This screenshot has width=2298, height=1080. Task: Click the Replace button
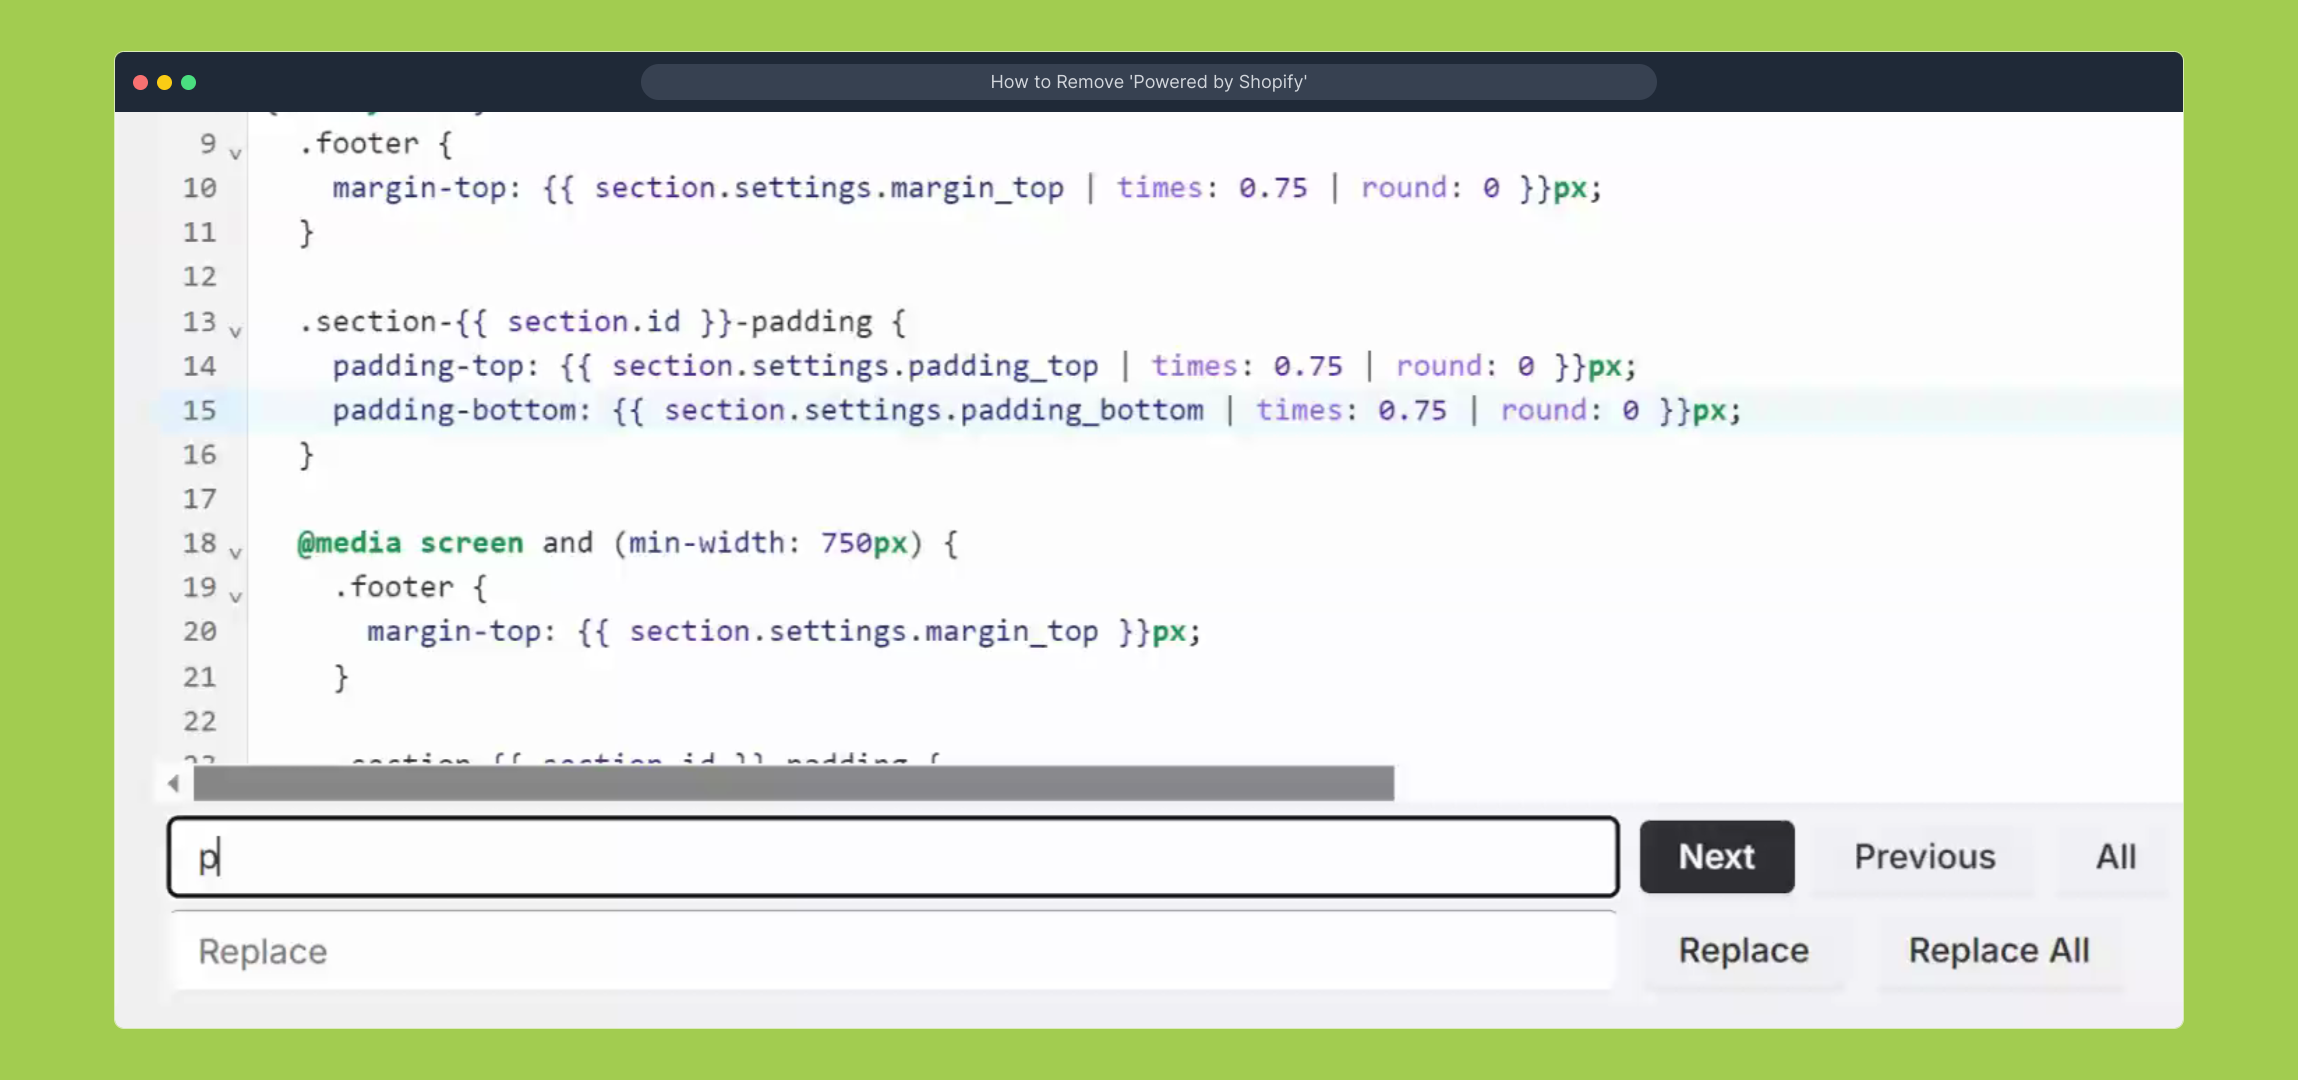pyautogui.click(x=1743, y=951)
